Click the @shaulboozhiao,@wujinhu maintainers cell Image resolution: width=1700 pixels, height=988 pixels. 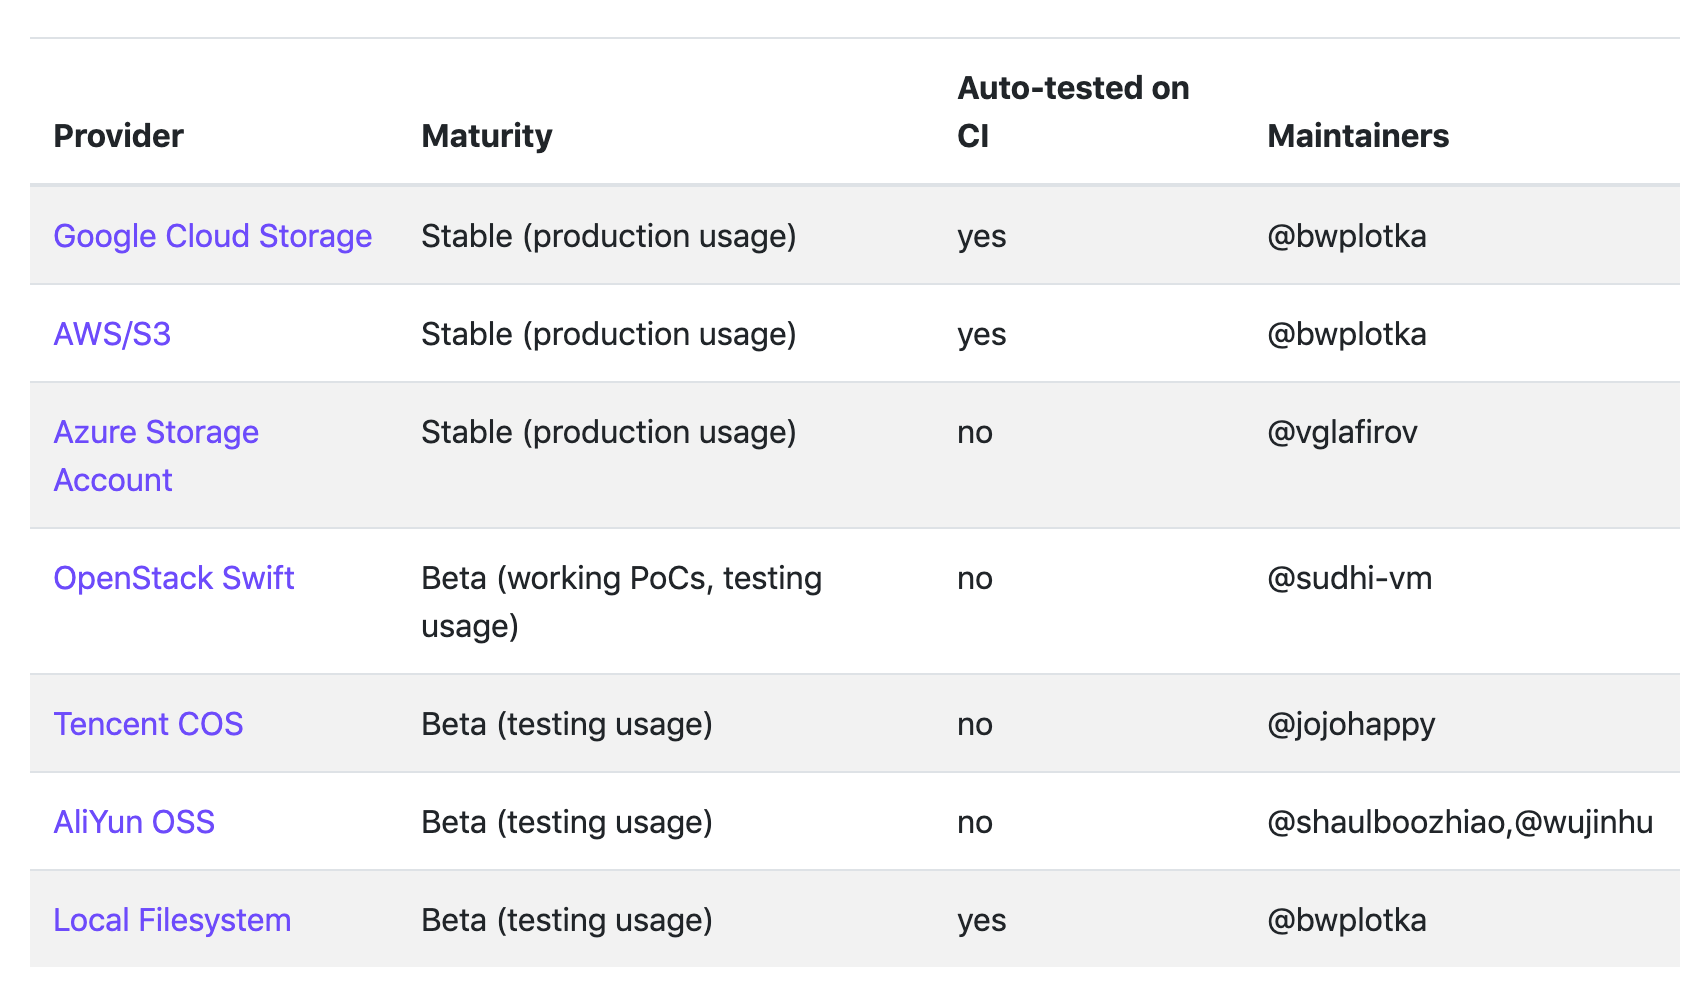click(x=1459, y=822)
